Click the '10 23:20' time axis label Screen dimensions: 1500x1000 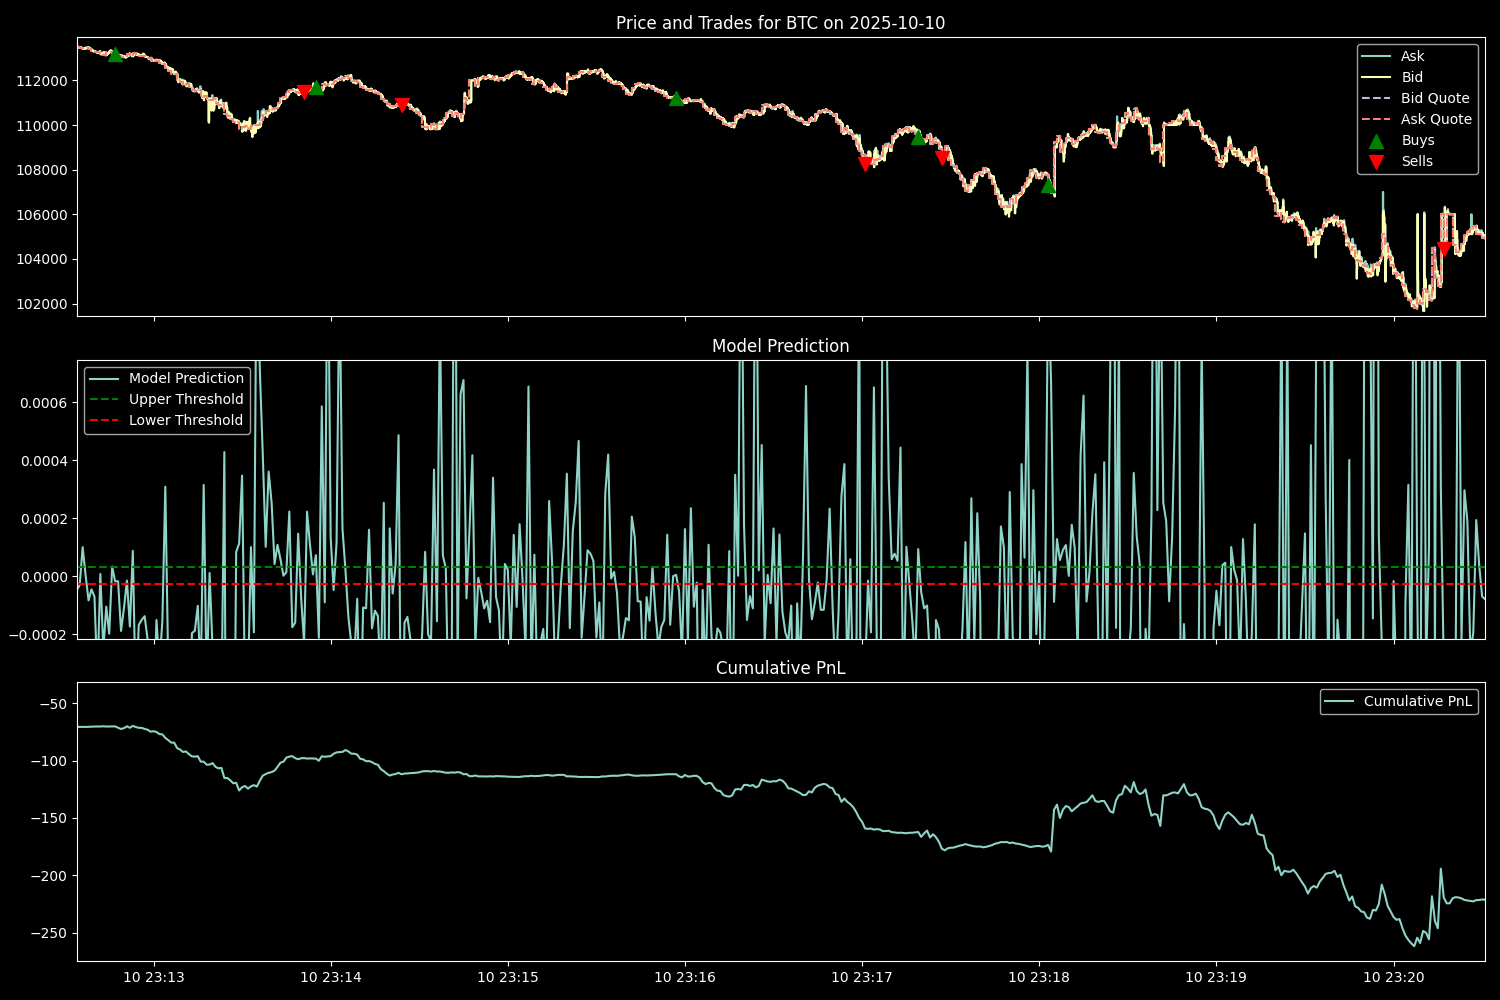[1393, 977]
